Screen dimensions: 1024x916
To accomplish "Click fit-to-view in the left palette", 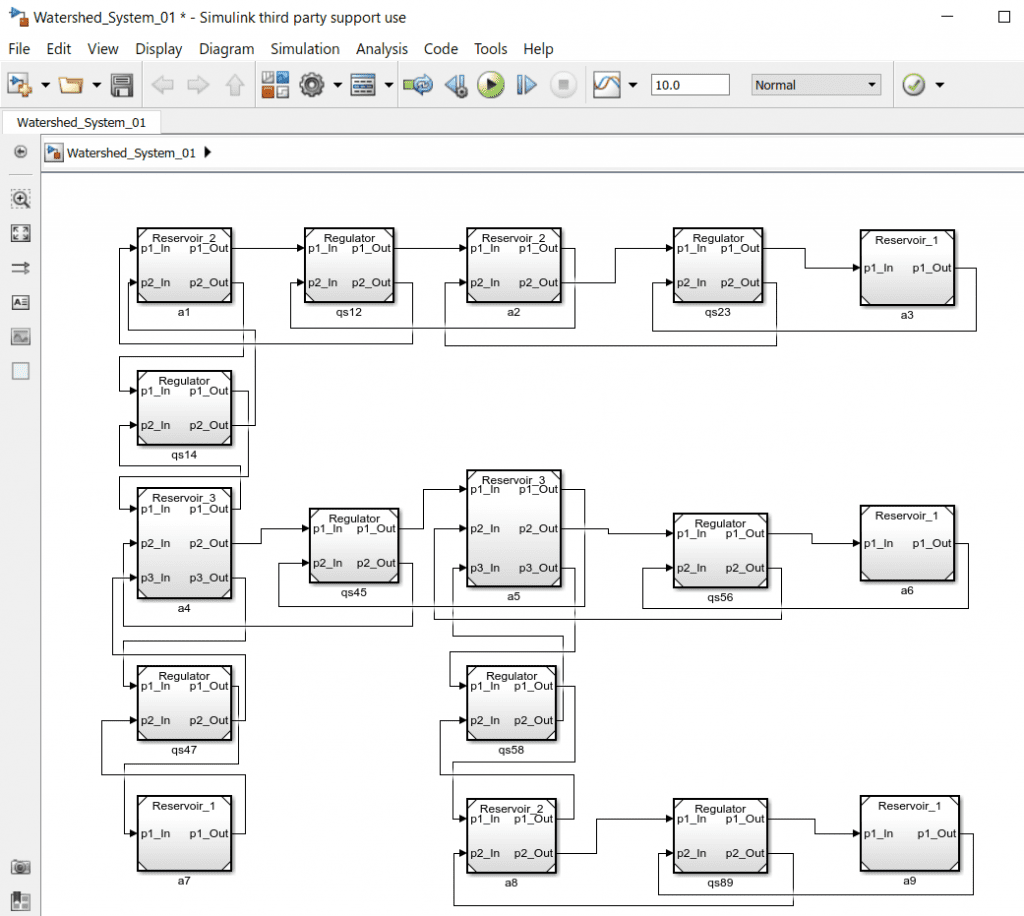I will click(20, 233).
